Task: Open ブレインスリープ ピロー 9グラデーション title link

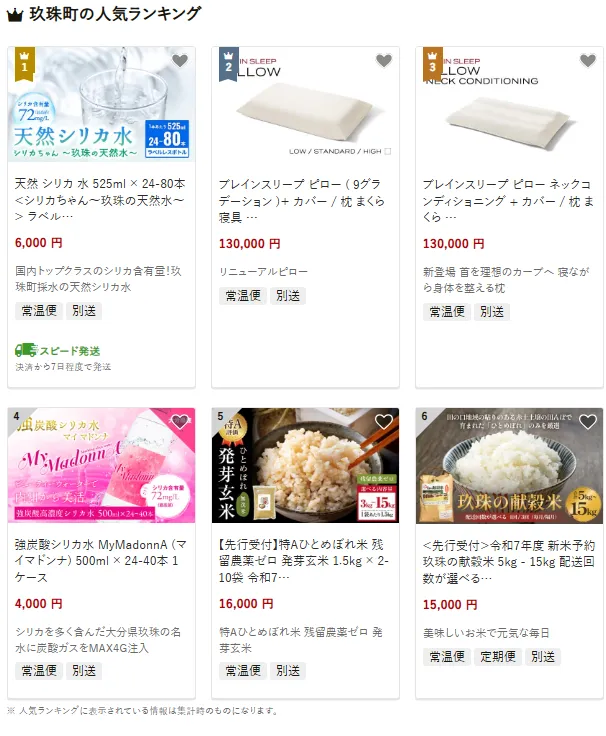Action: click(x=302, y=200)
